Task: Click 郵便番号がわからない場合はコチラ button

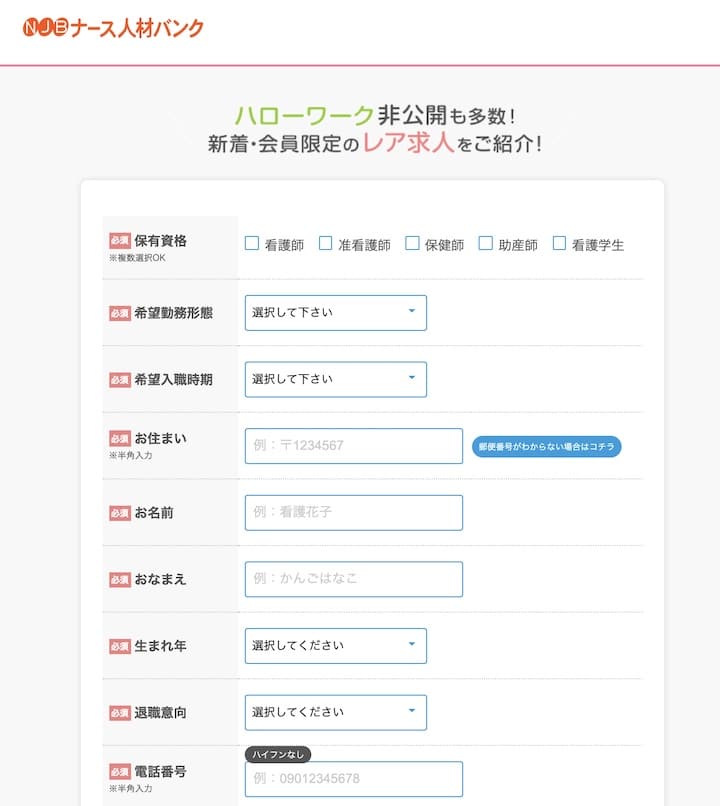Action: click(548, 447)
